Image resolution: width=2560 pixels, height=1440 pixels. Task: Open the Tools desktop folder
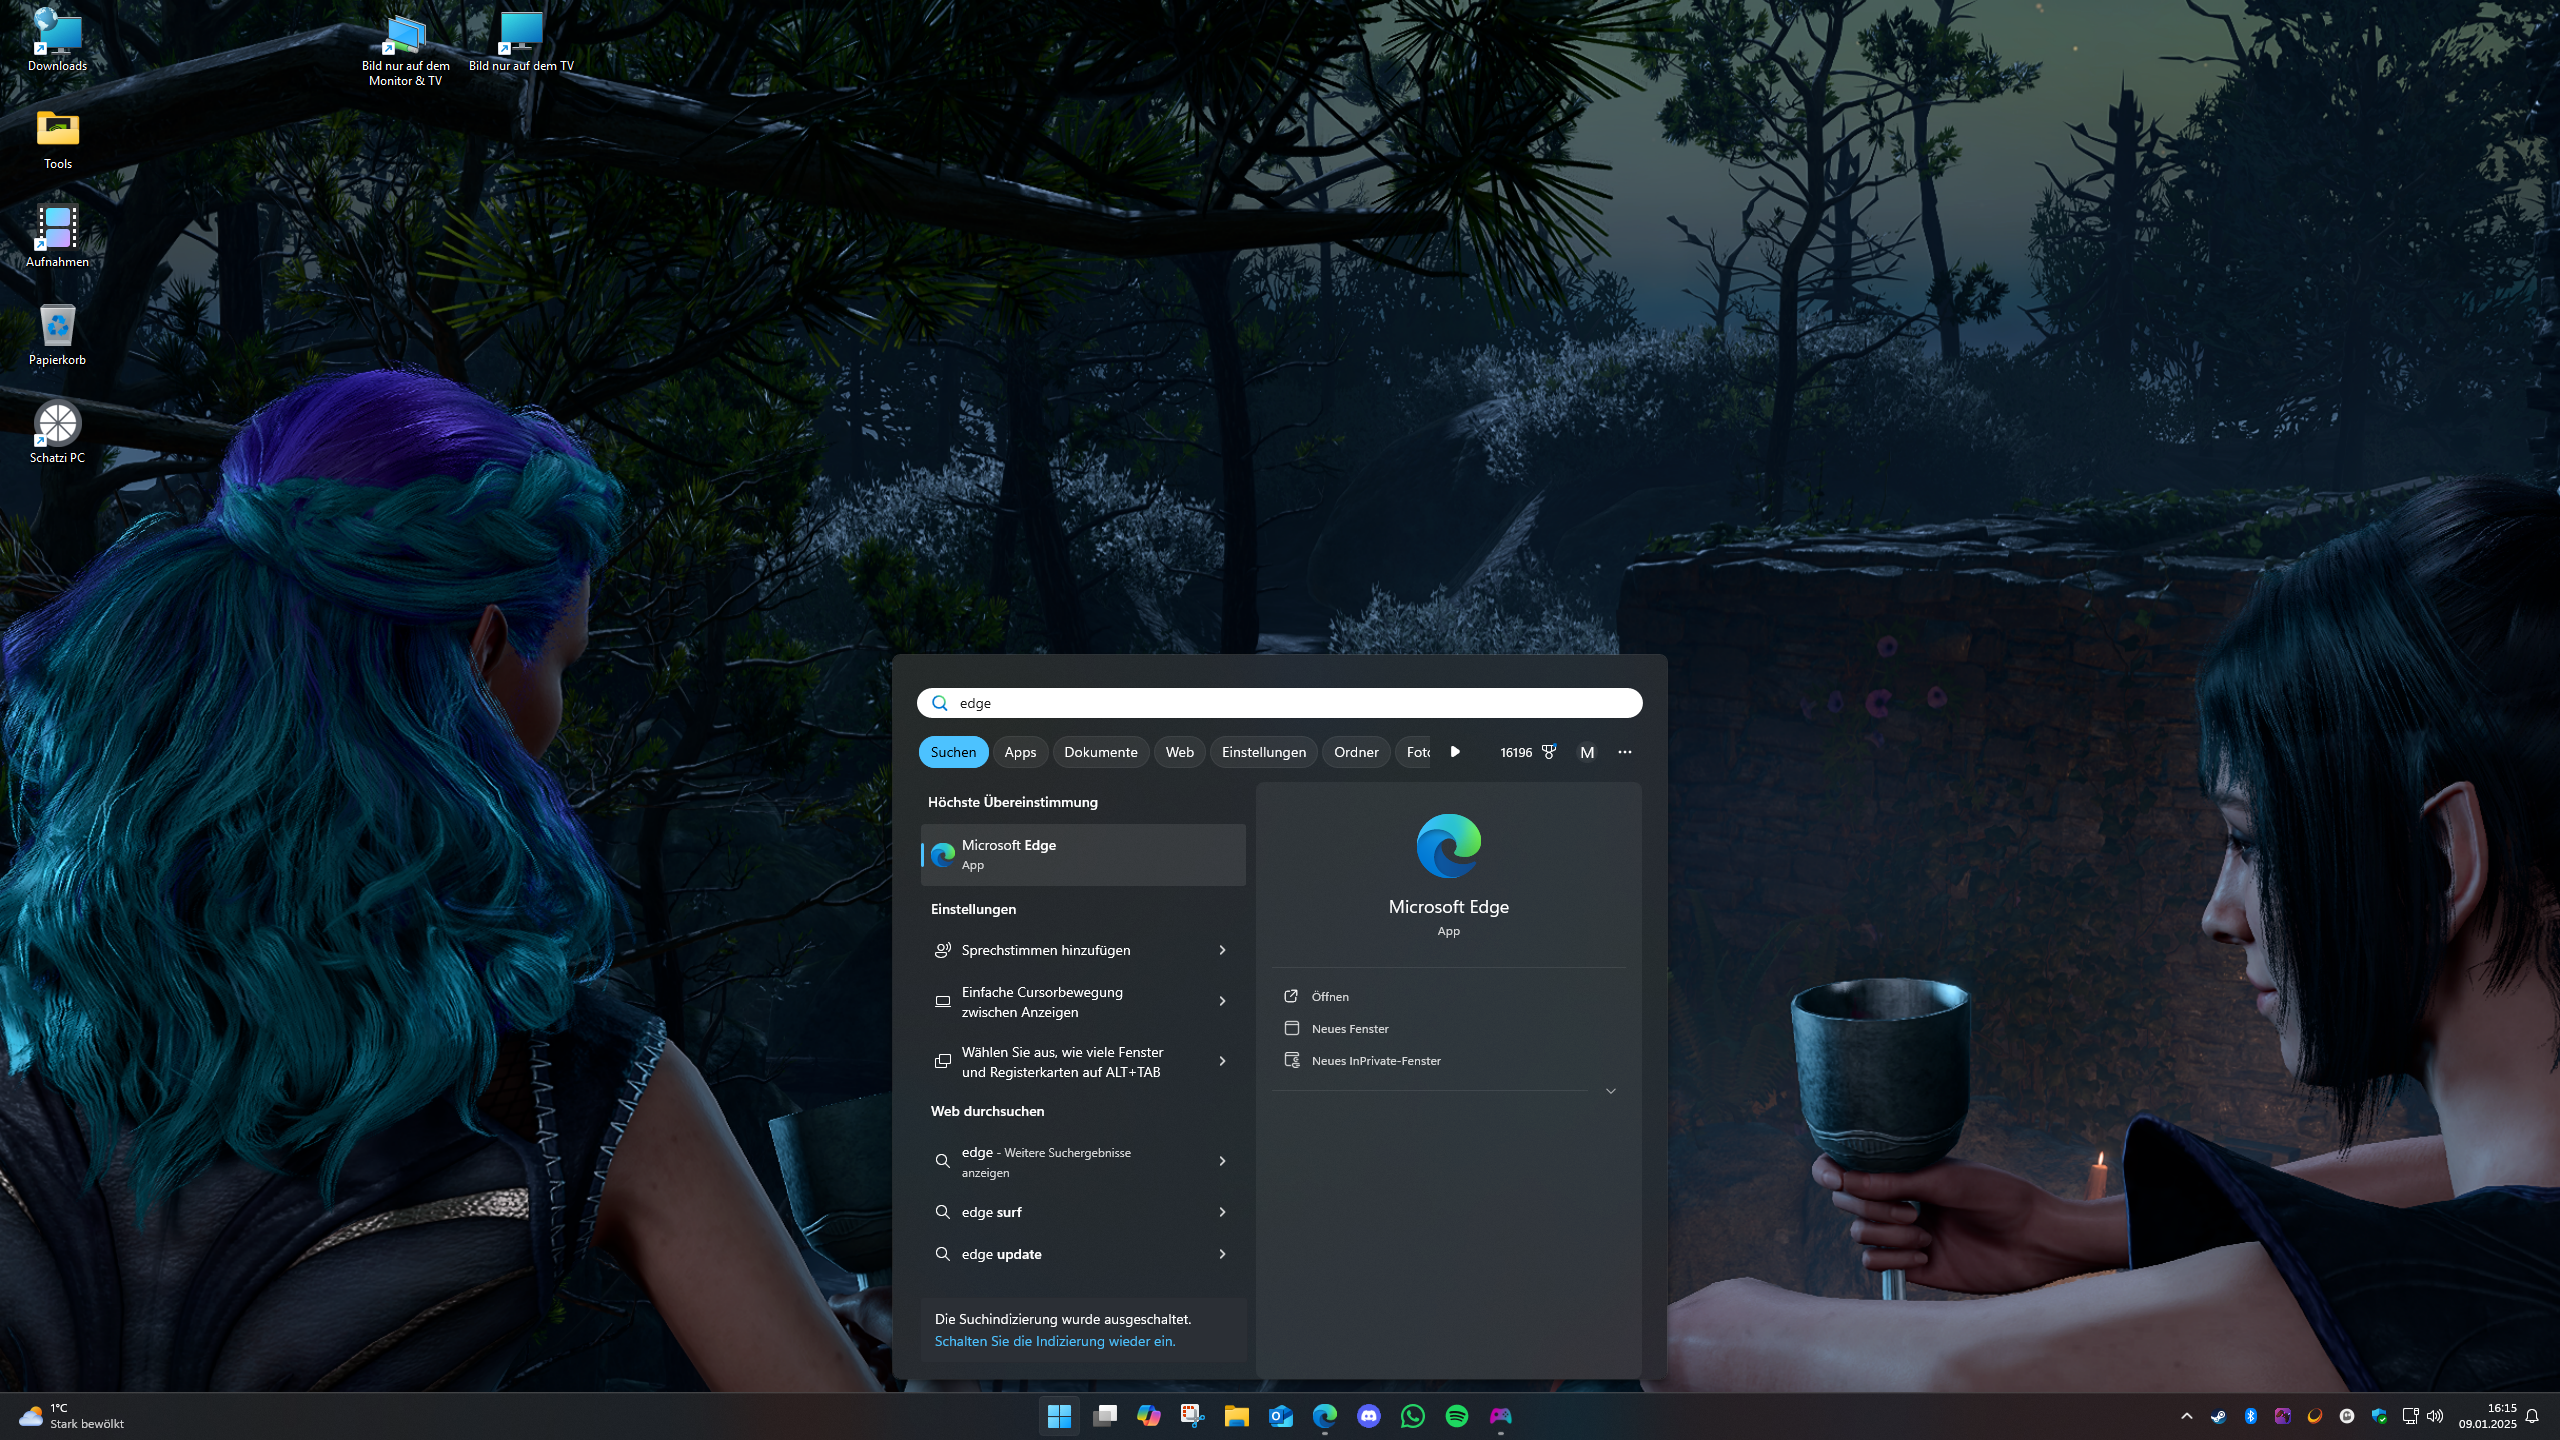click(x=57, y=138)
